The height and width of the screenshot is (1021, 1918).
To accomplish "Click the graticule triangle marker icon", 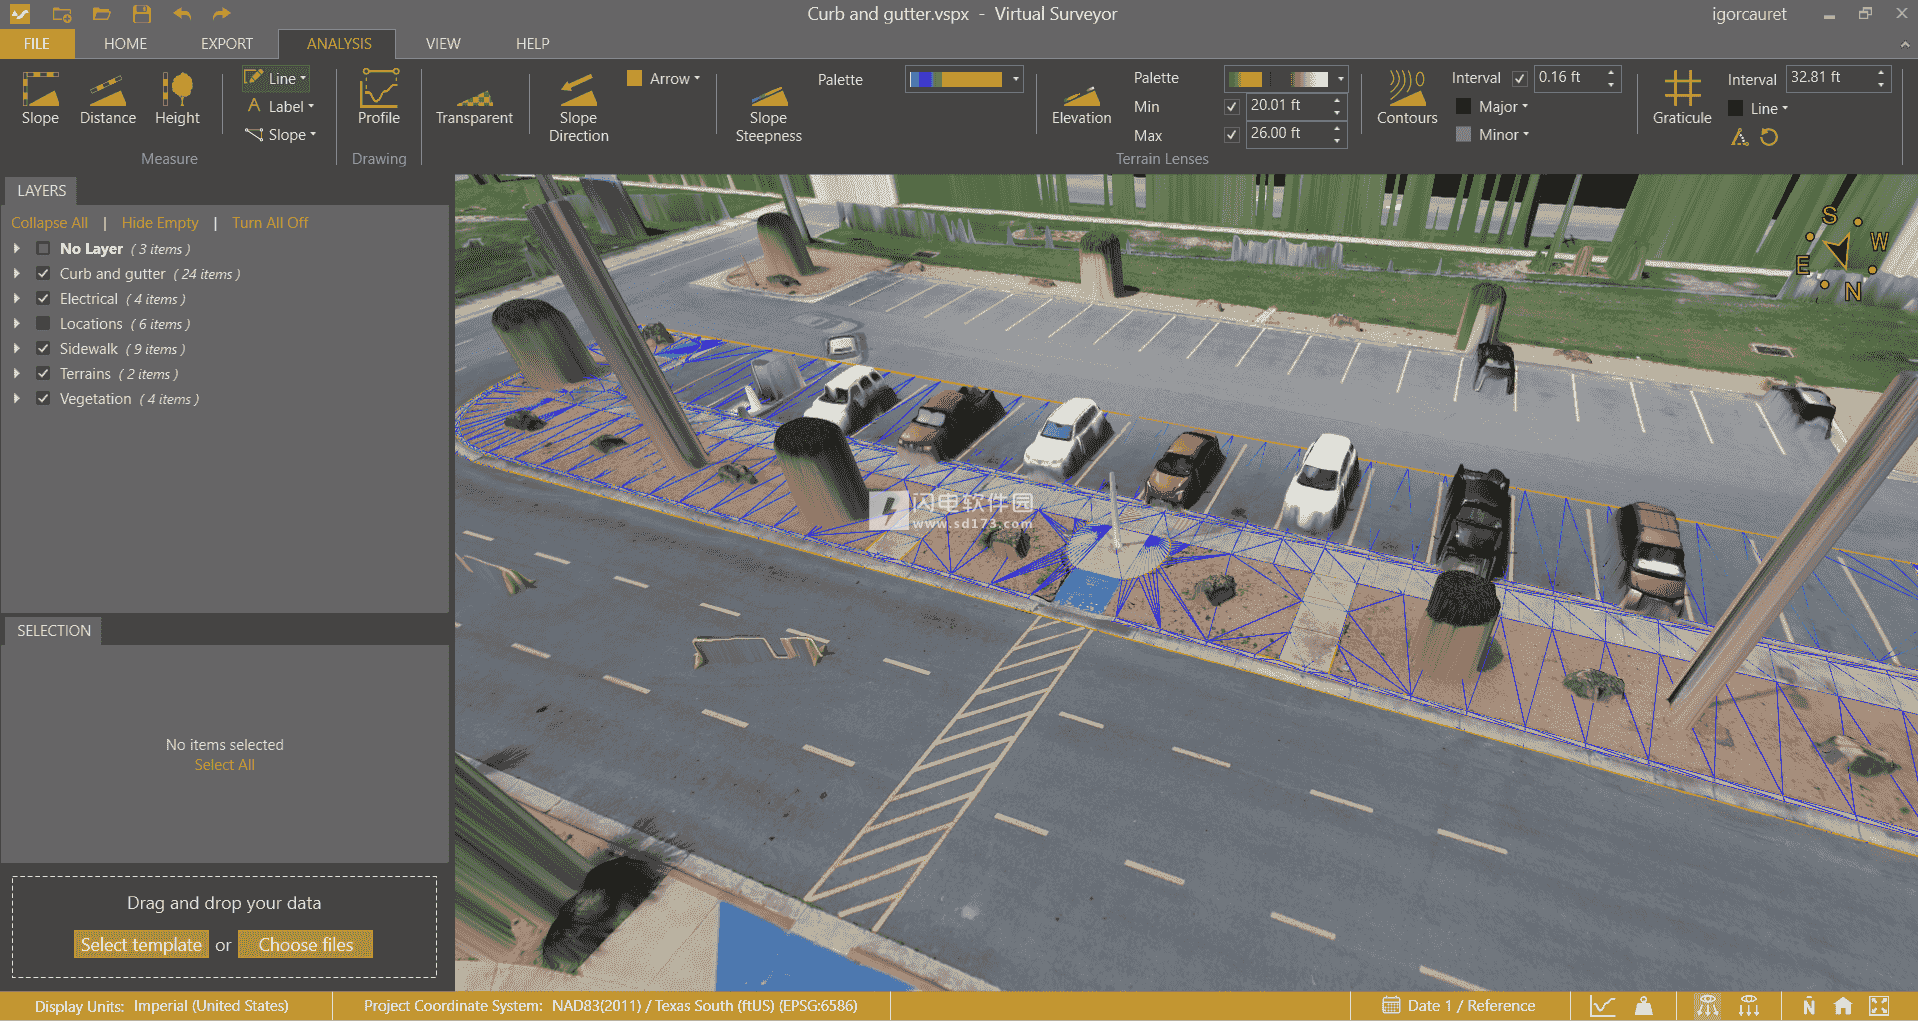I will pyautogui.click(x=1740, y=137).
